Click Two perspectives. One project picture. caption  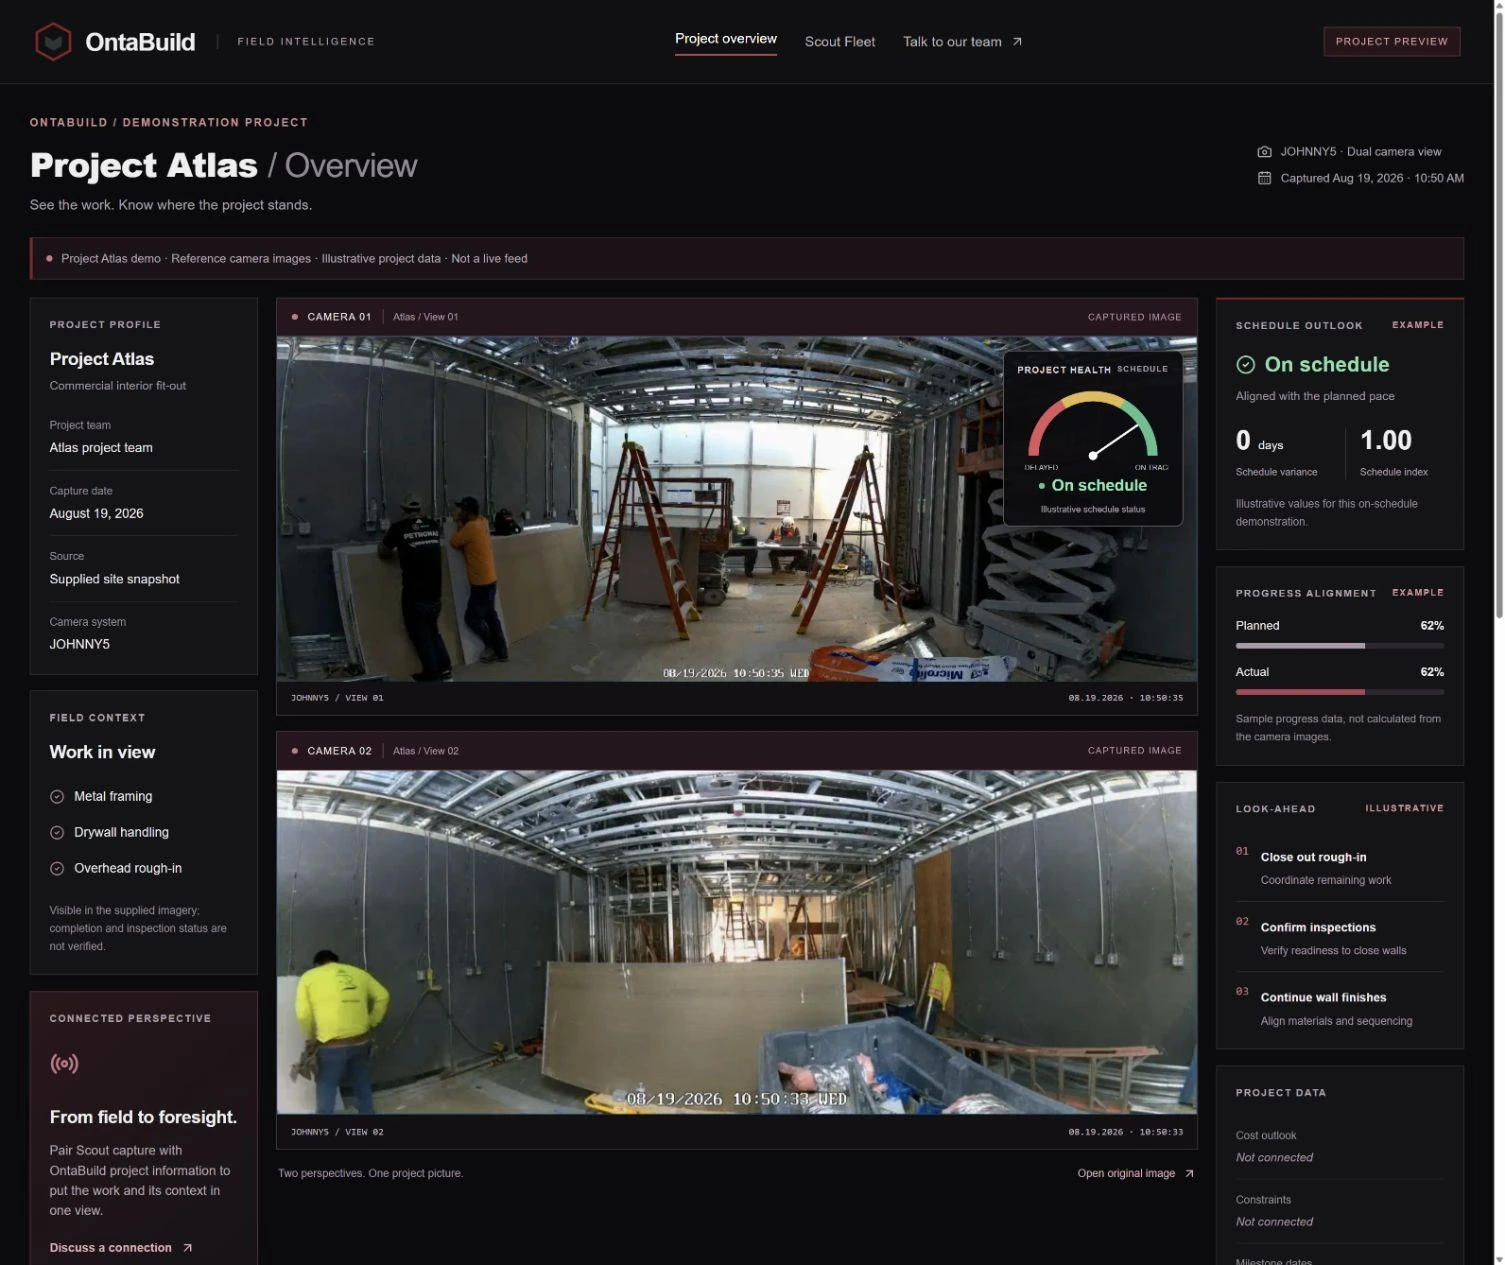pos(370,1174)
